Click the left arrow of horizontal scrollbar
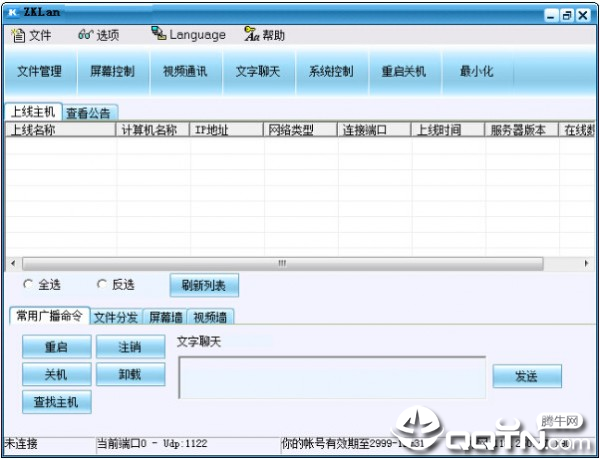This screenshot has width=600, height=459. (13, 264)
